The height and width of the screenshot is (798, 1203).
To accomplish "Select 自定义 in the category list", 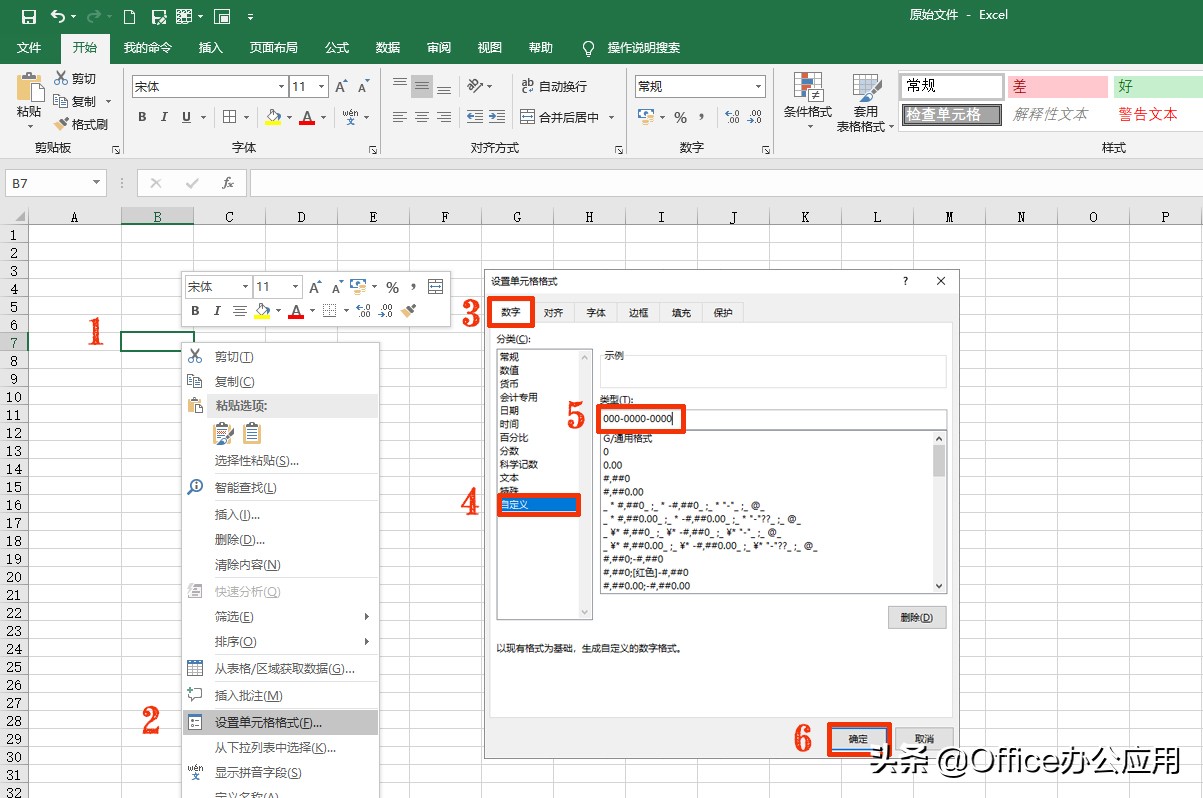I will [538, 504].
